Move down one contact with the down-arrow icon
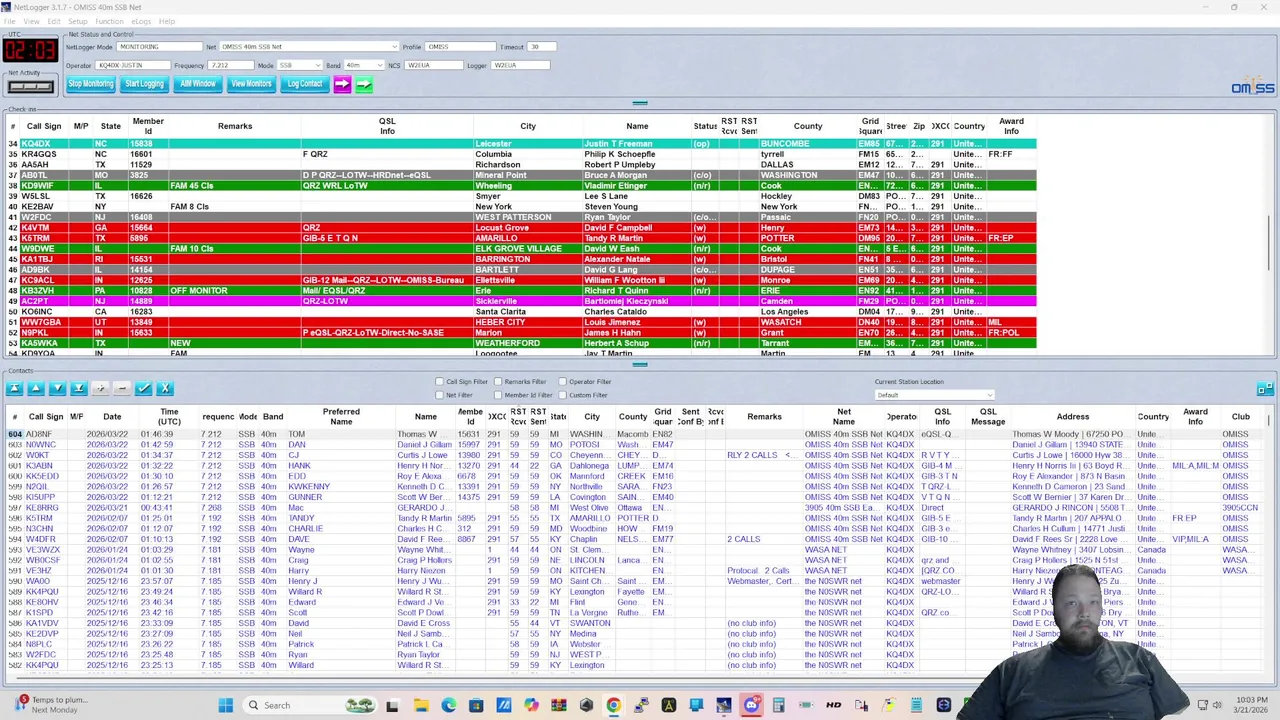 [57, 388]
